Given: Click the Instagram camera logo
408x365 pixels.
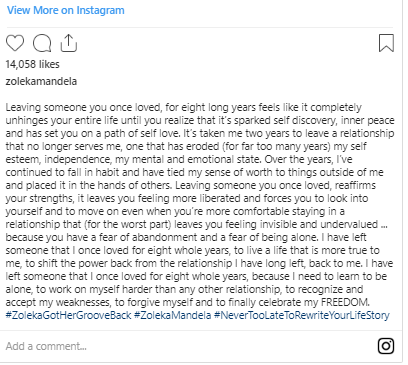Looking at the screenshot, I should pos(386,346).
